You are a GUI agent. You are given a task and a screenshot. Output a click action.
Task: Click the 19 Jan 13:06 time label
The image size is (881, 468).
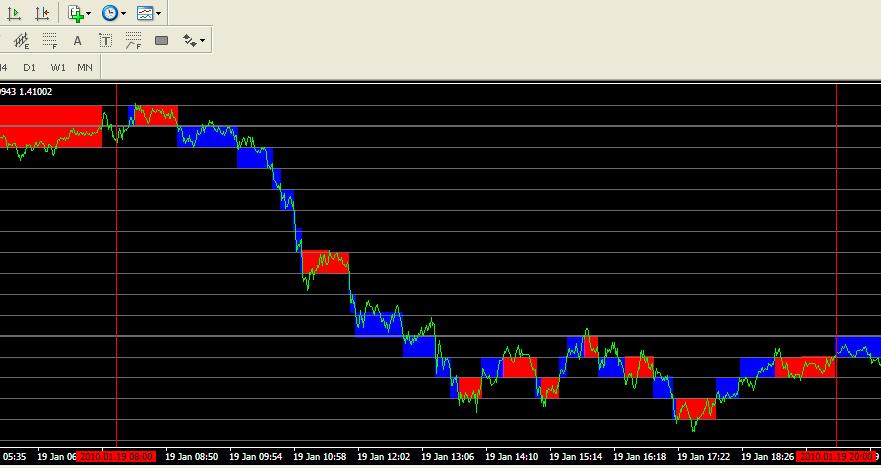[x=448, y=456]
